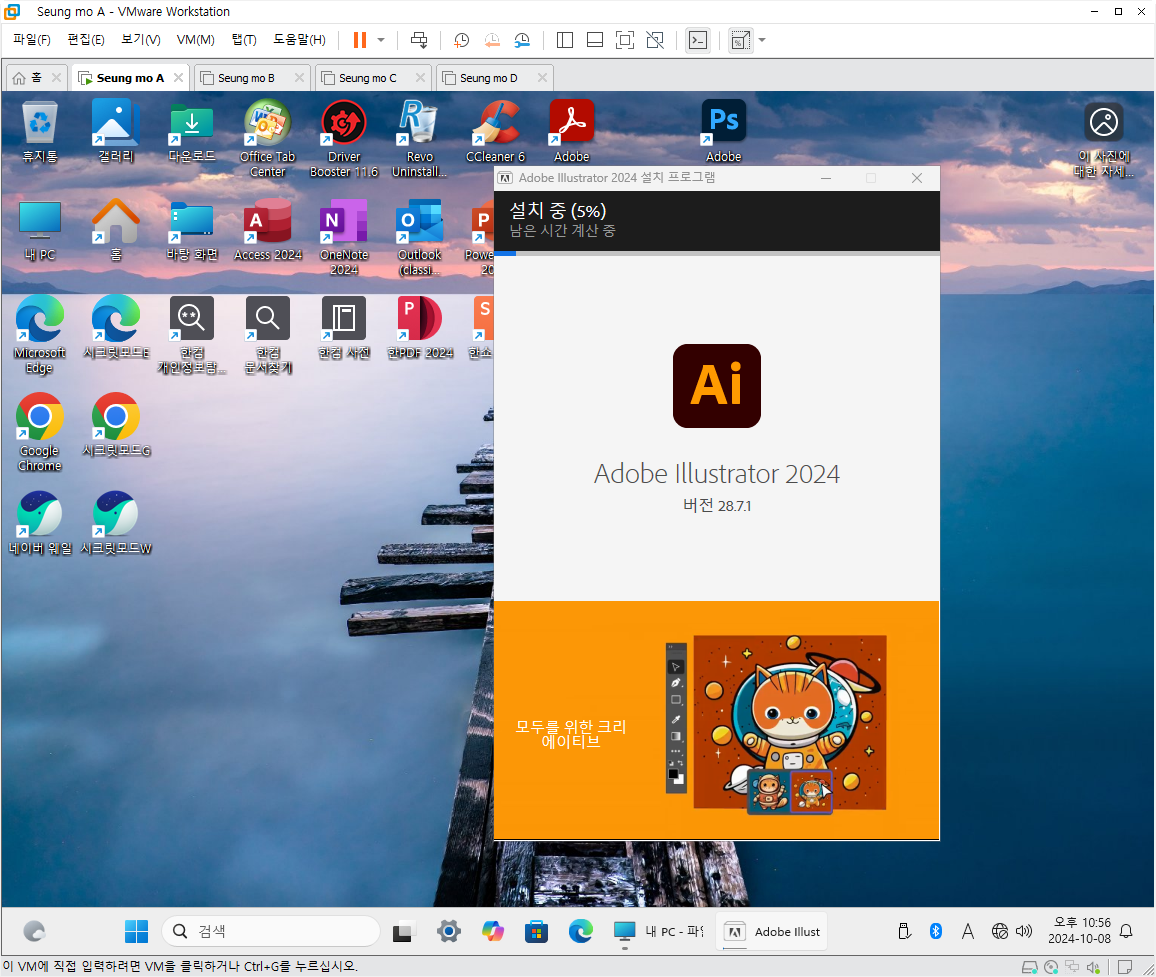
Task: Open the 다운로드 folder shortcut
Action: coord(192,131)
